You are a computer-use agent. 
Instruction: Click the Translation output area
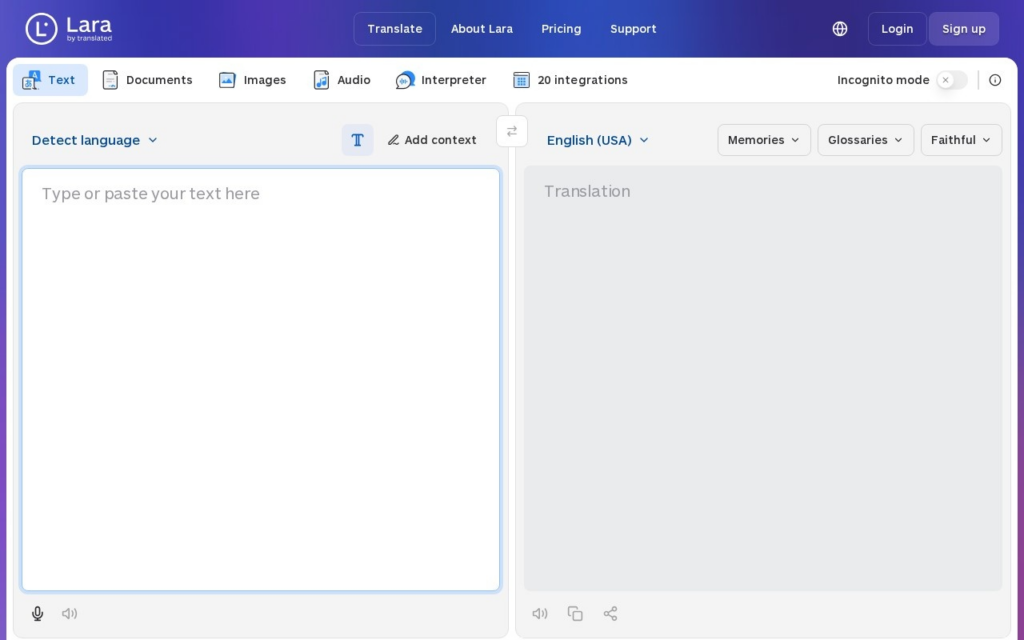(x=763, y=378)
